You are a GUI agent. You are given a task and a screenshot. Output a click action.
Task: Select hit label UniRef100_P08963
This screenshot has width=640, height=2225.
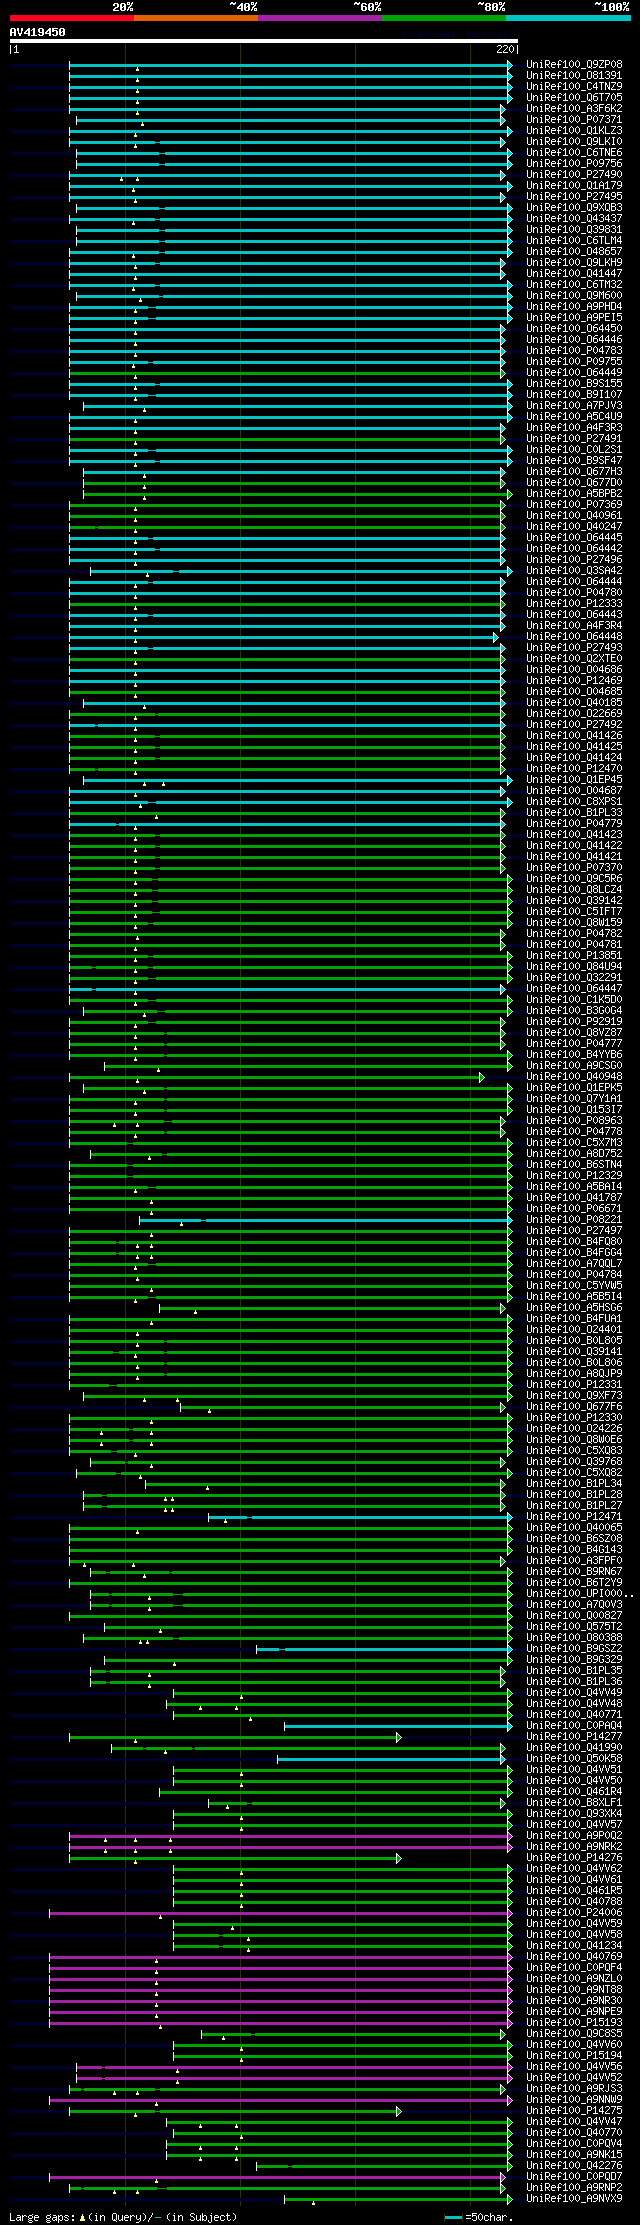pyautogui.click(x=574, y=1121)
